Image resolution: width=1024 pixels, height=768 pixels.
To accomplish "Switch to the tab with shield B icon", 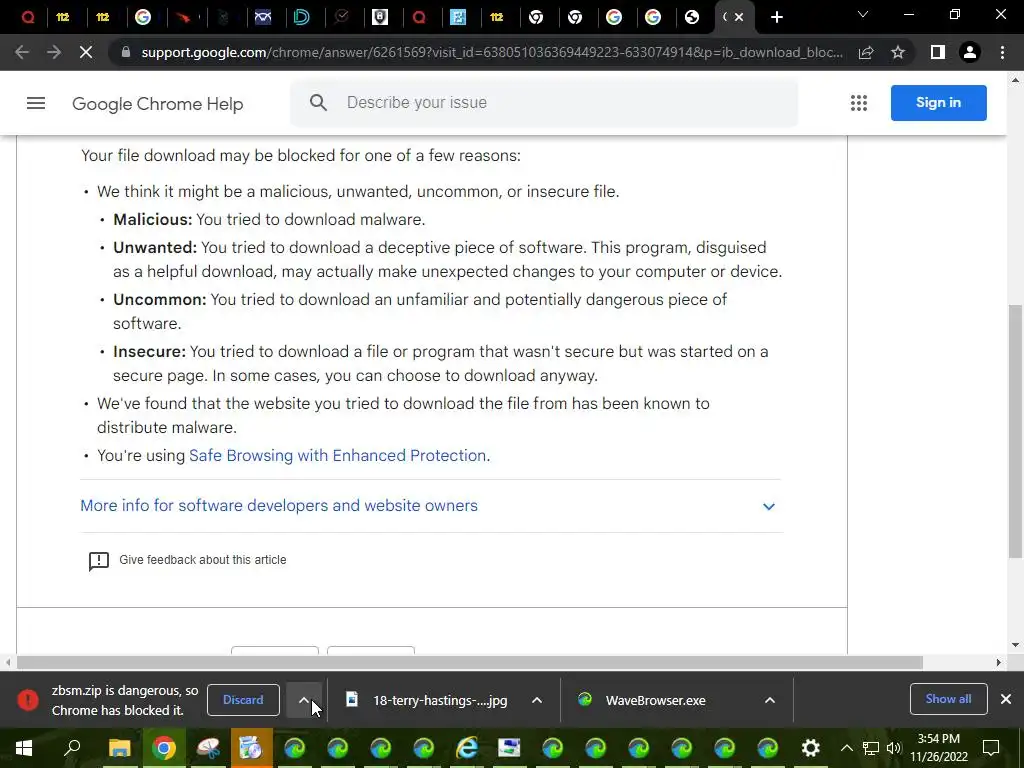I will [379, 17].
